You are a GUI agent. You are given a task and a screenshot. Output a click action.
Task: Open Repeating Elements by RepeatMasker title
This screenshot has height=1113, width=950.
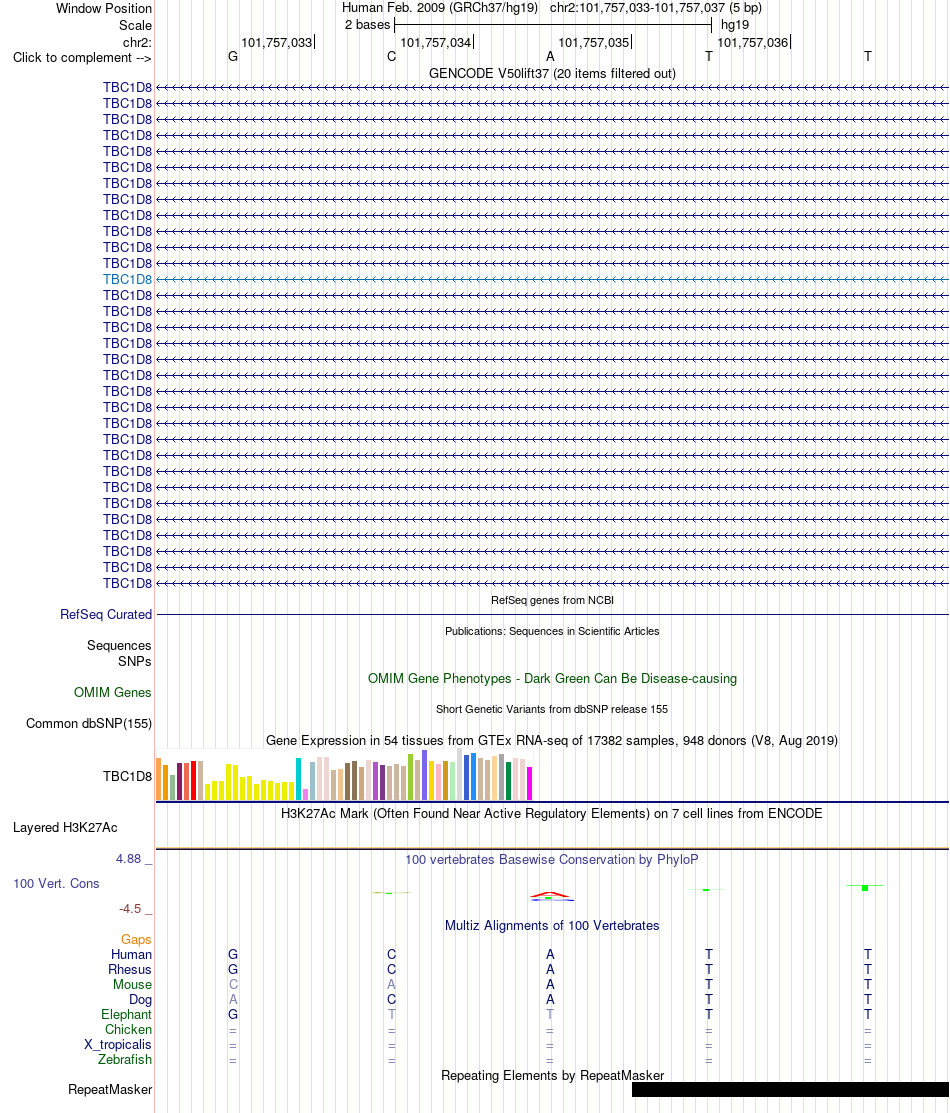click(552, 1075)
